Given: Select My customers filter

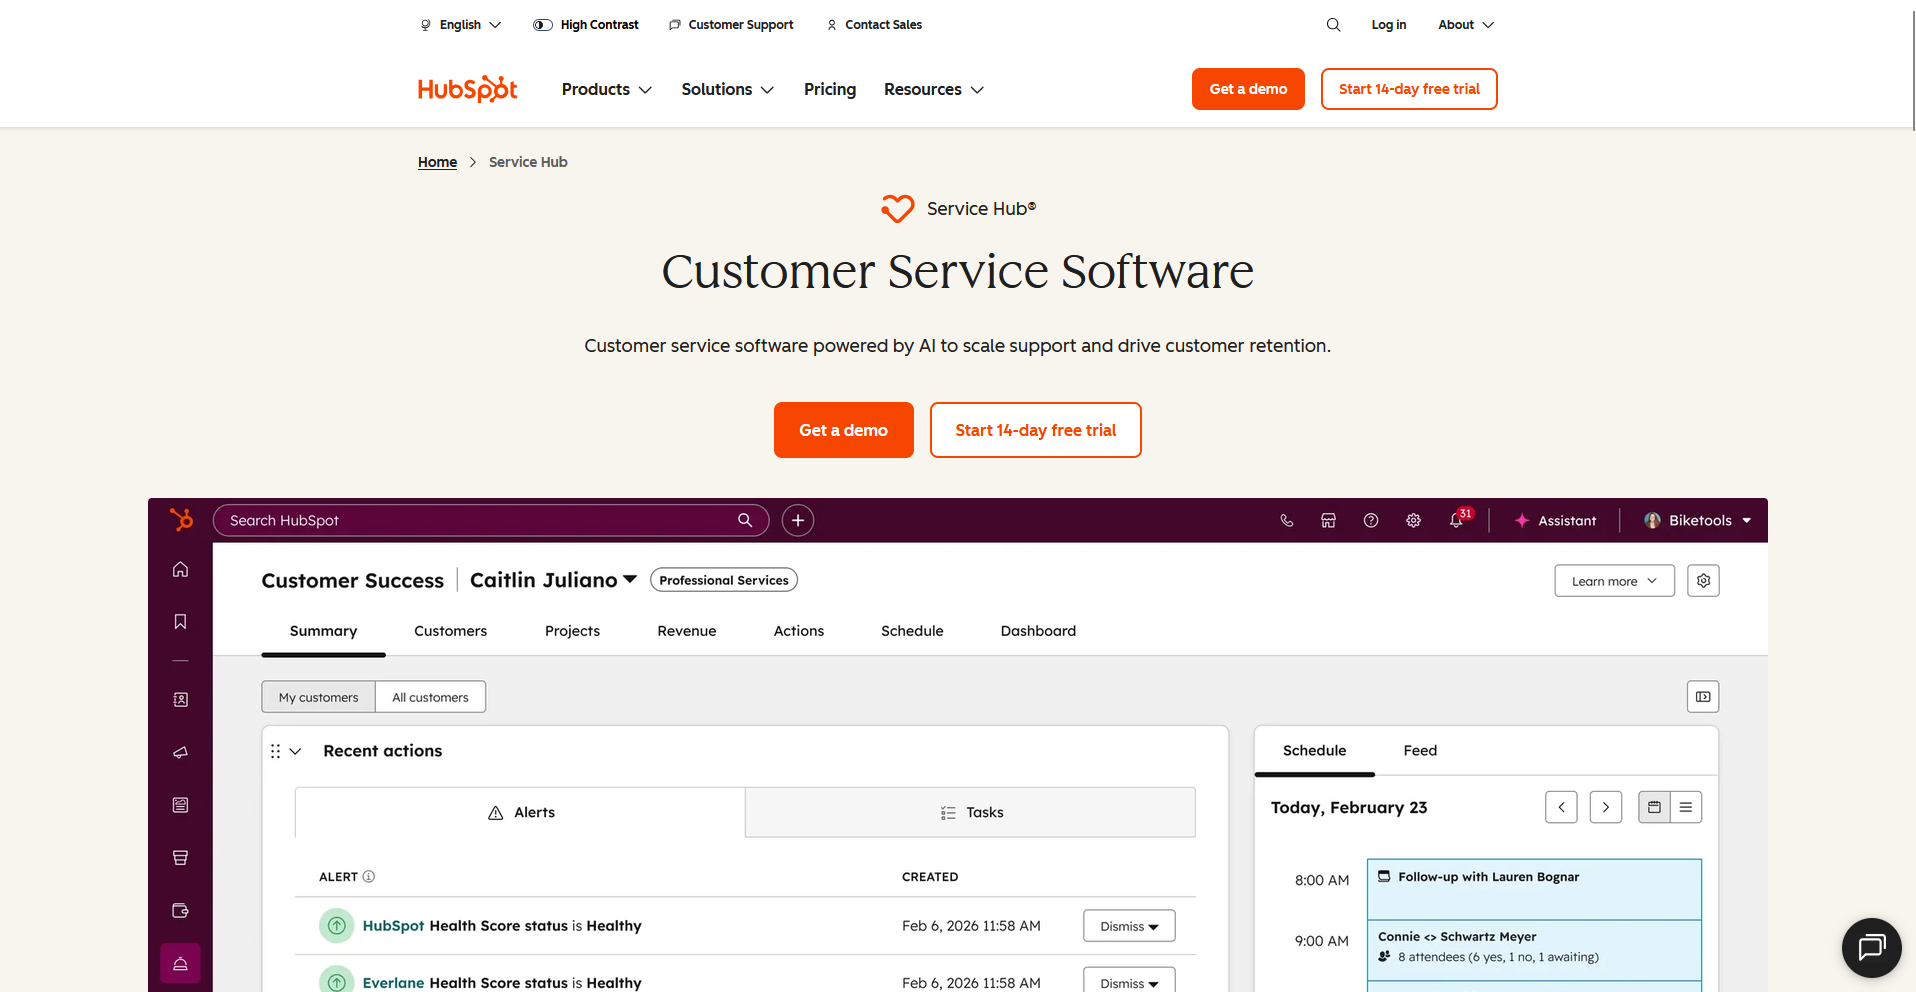Looking at the screenshot, I should [x=318, y=697].
